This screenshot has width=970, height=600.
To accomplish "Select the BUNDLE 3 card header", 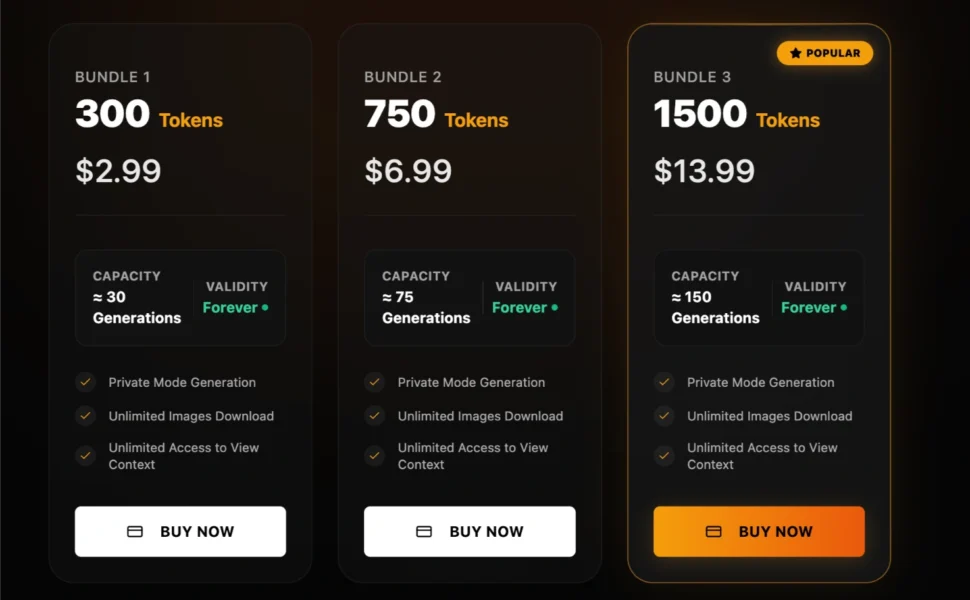I will coord(691,77).
